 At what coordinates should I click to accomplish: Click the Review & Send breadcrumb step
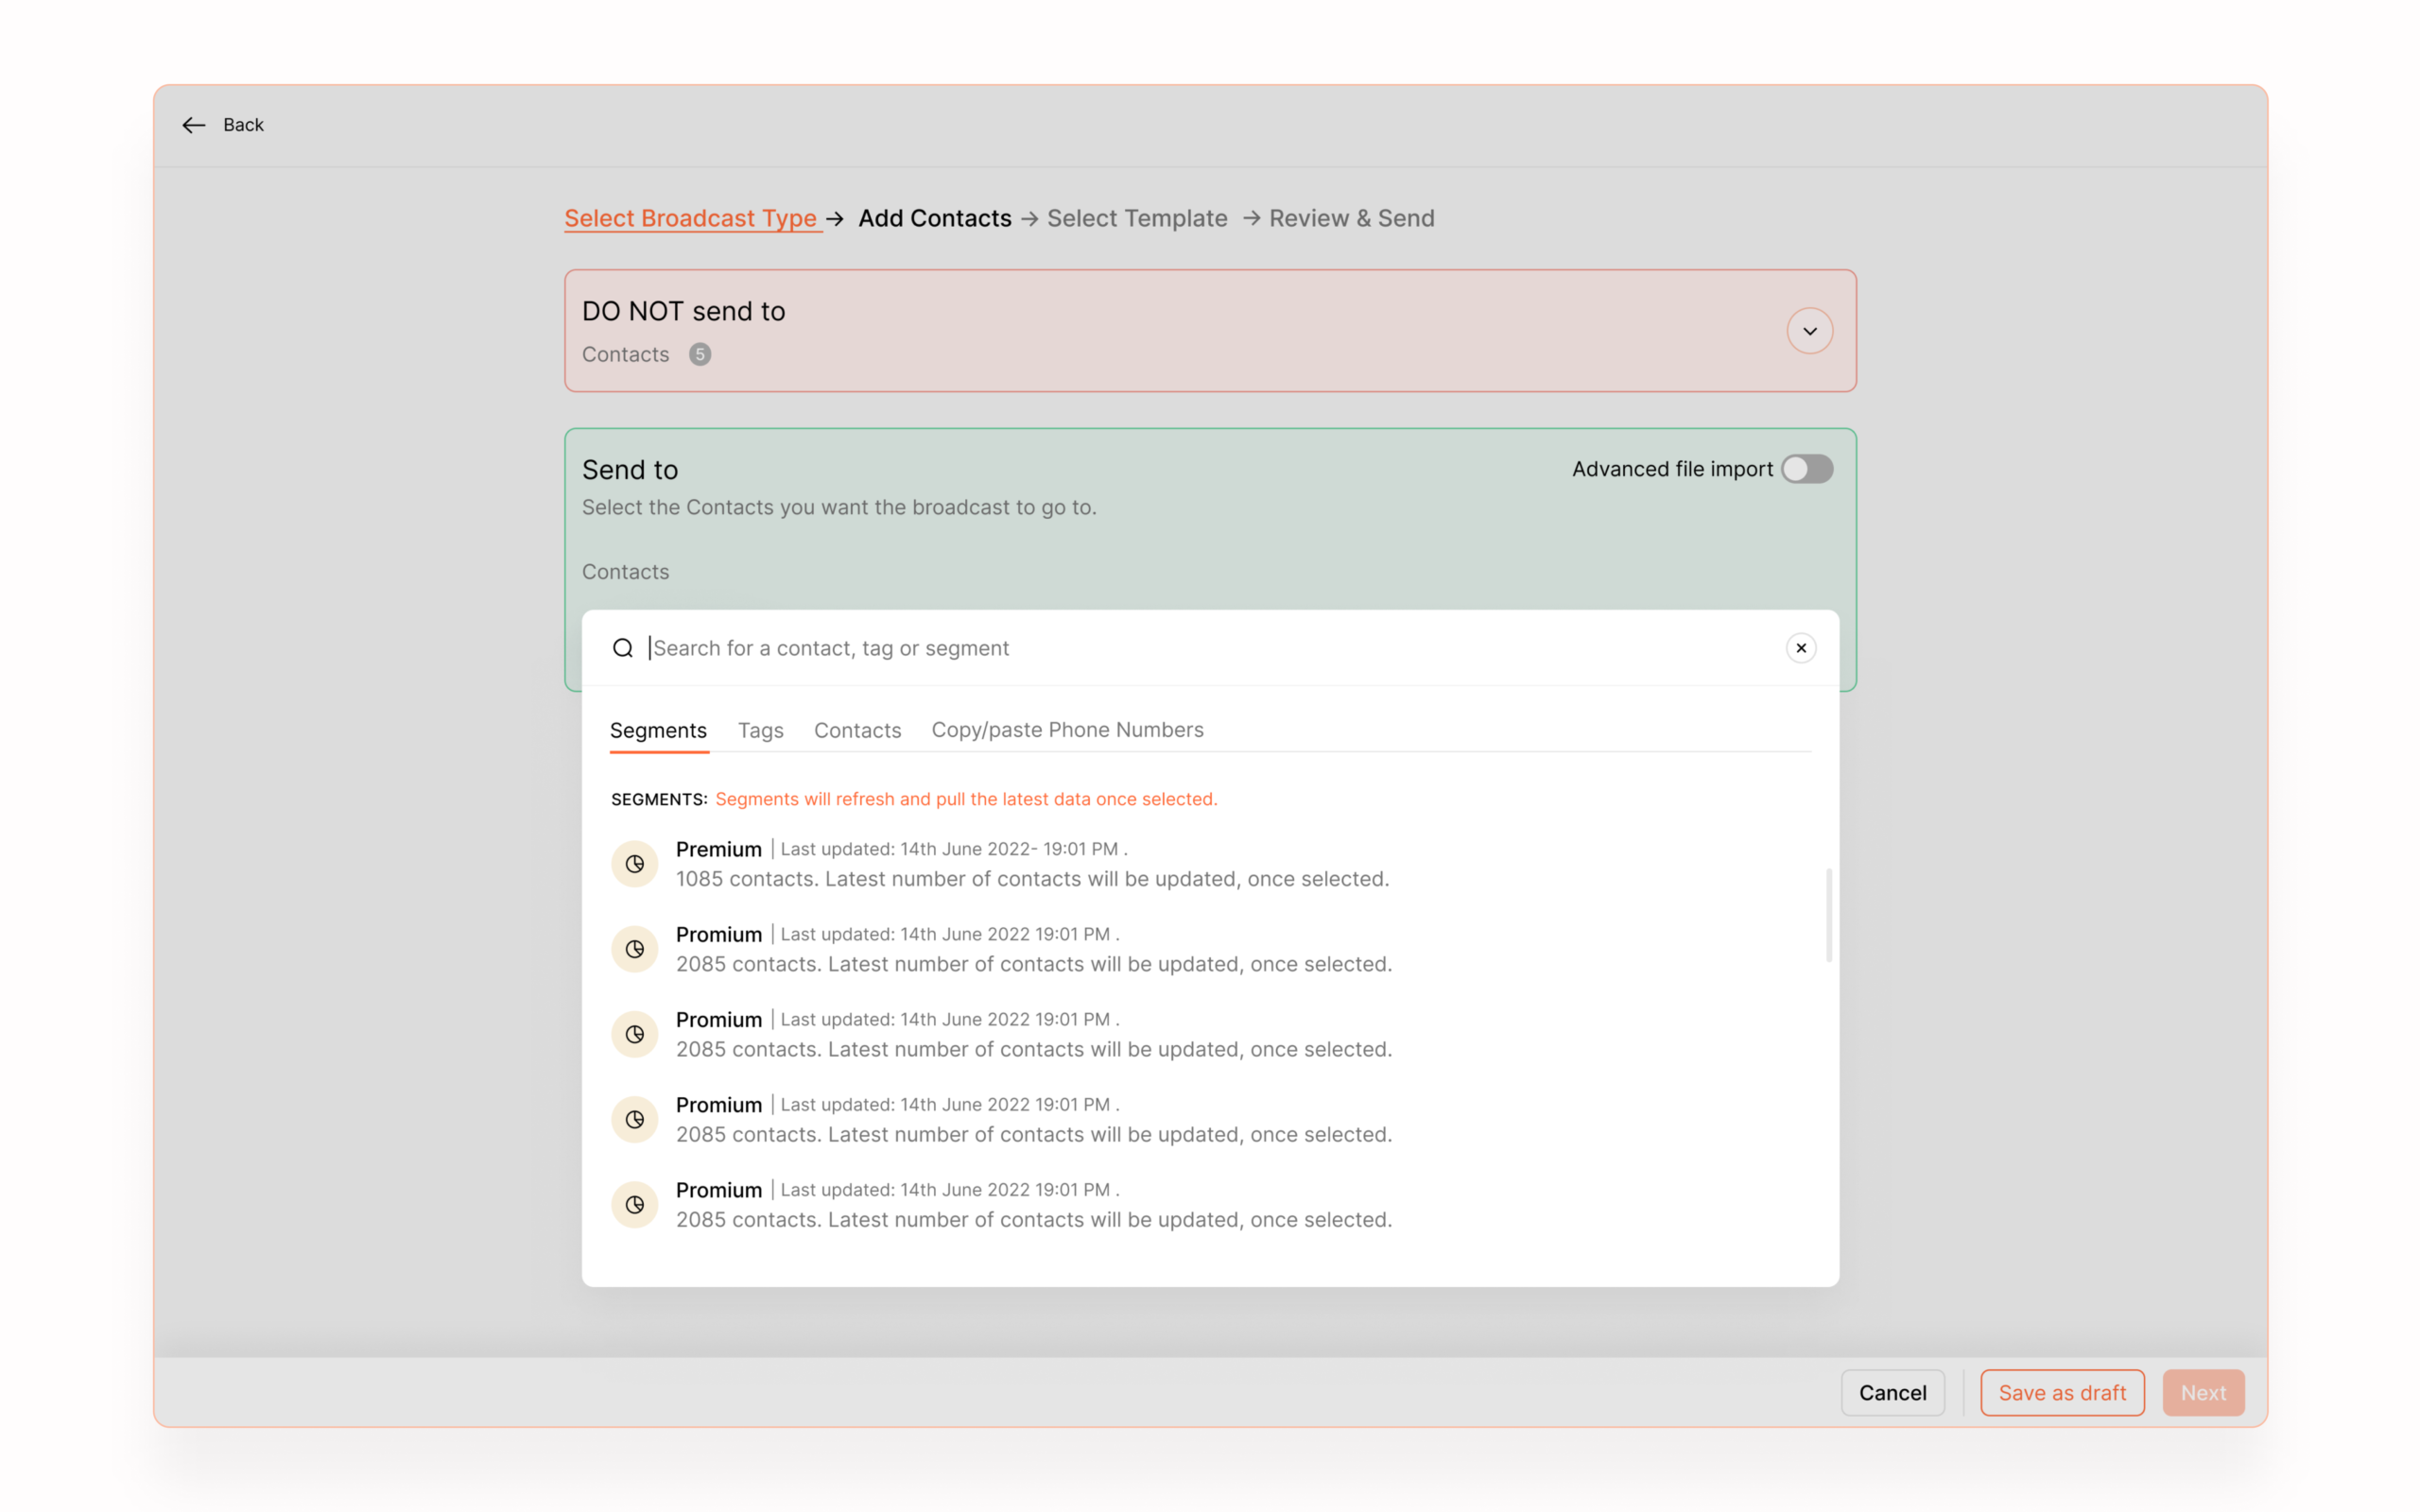(x=1351, y=218)
